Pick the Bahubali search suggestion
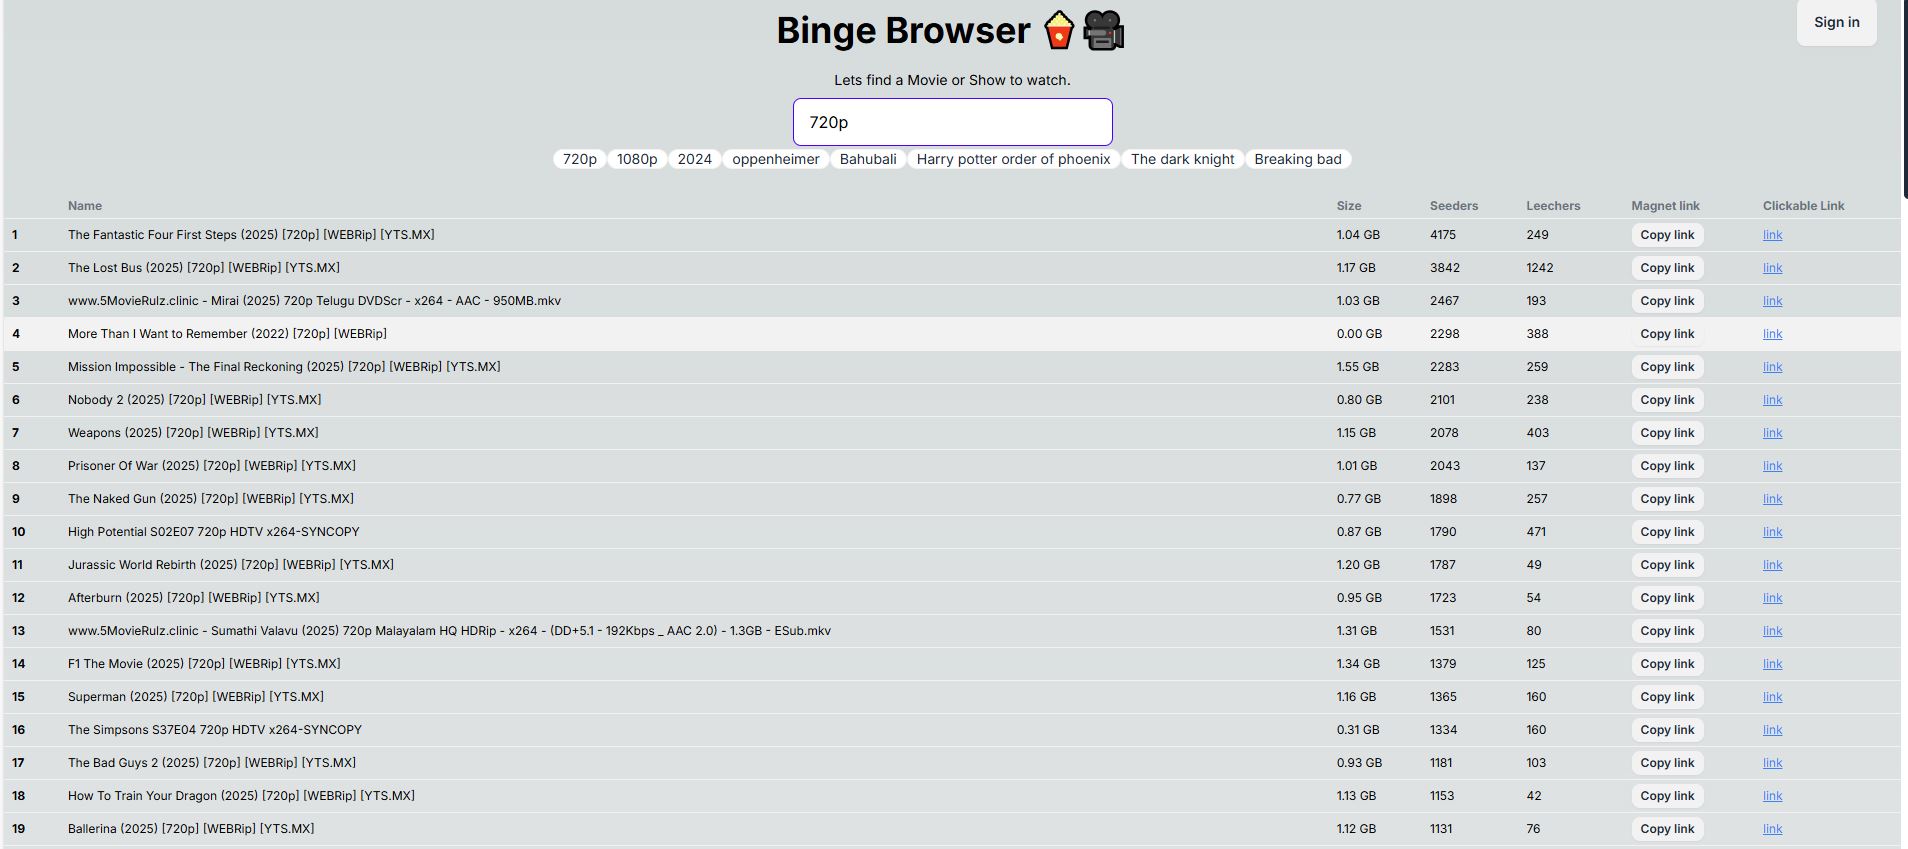Viewport: 1908px width, 849px height. pyautogui.click(x=867, y=159)
